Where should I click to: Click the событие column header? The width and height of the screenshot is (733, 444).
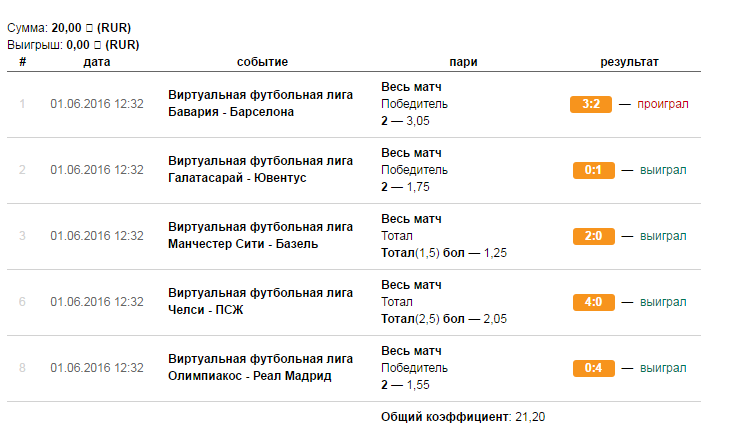tap(262, 62)
